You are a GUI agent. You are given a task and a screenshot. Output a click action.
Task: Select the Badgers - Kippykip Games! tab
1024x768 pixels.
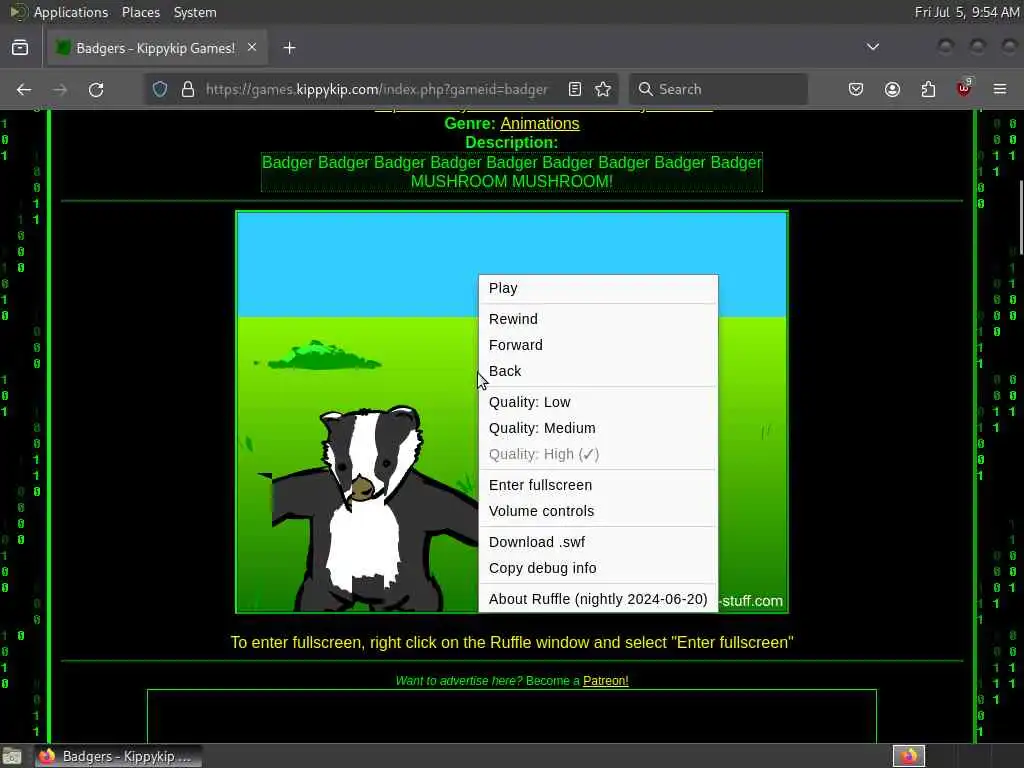pyautogui.click(x=157, y=48)
